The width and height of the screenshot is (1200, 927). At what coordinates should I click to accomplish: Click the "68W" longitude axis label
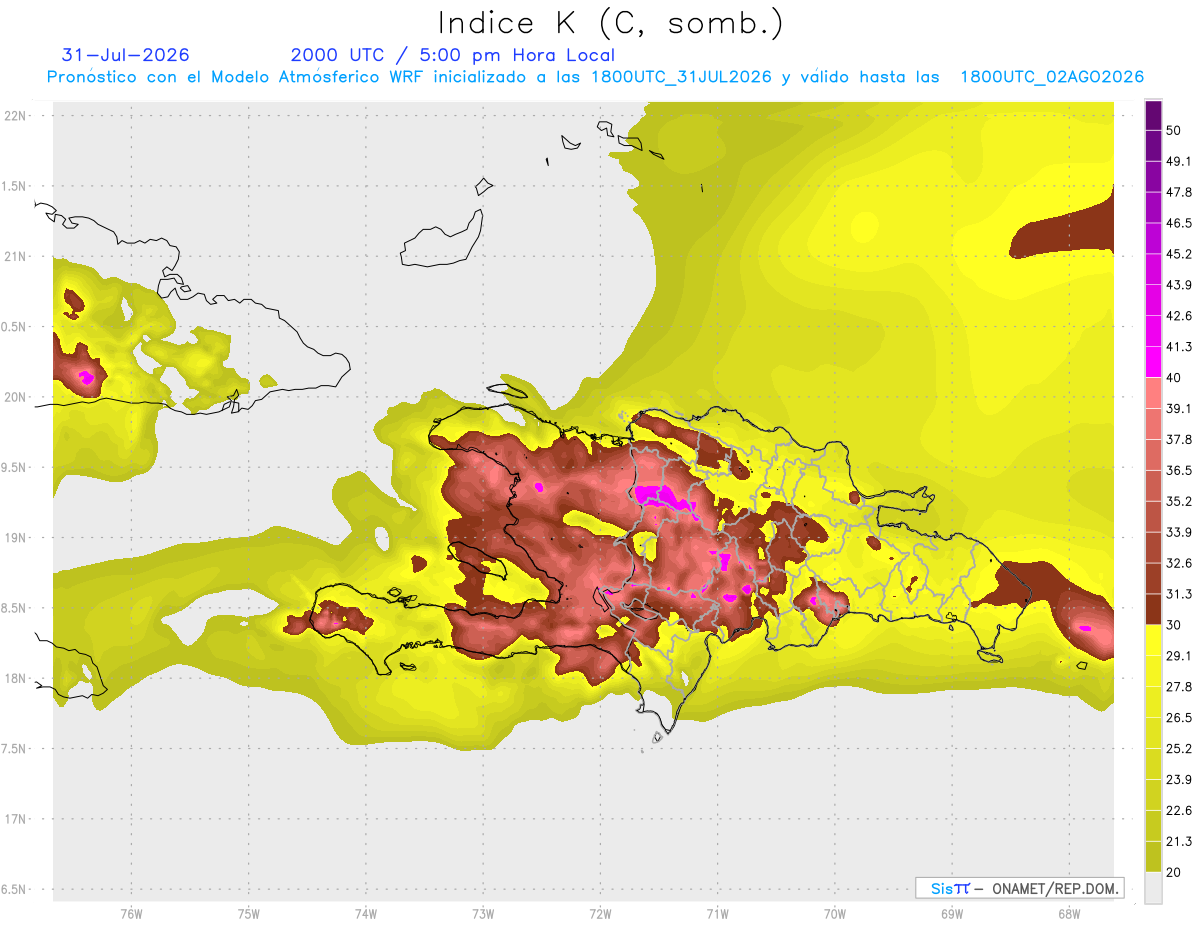1068,915
